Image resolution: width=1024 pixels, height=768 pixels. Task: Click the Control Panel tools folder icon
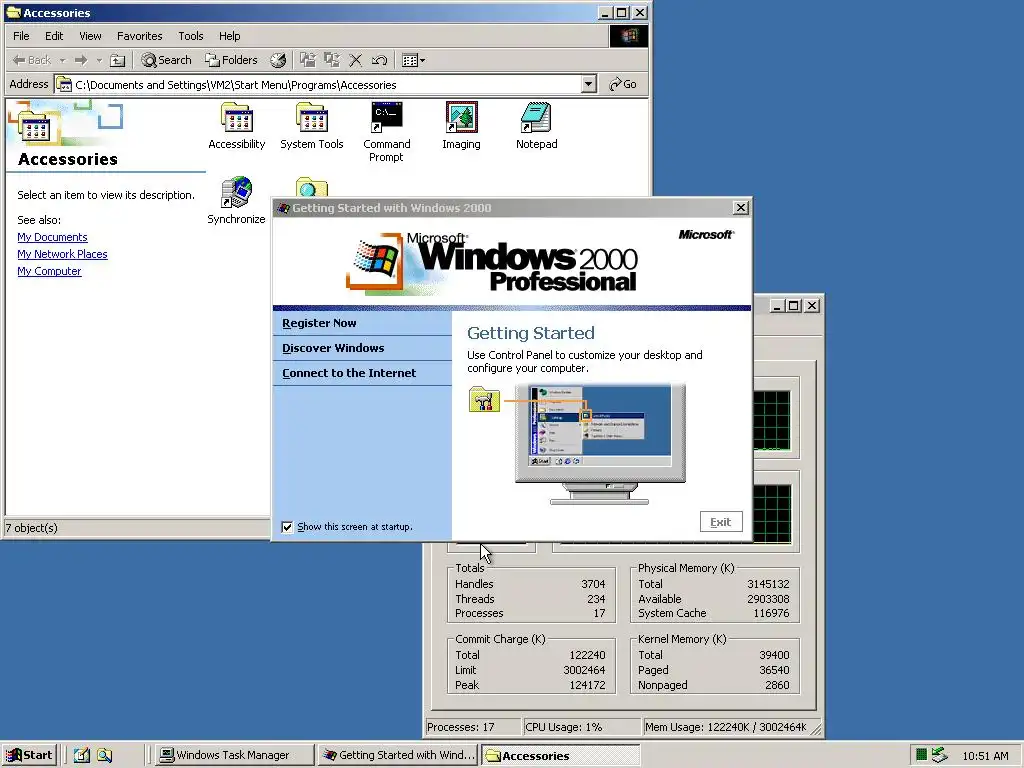point(484,400)
